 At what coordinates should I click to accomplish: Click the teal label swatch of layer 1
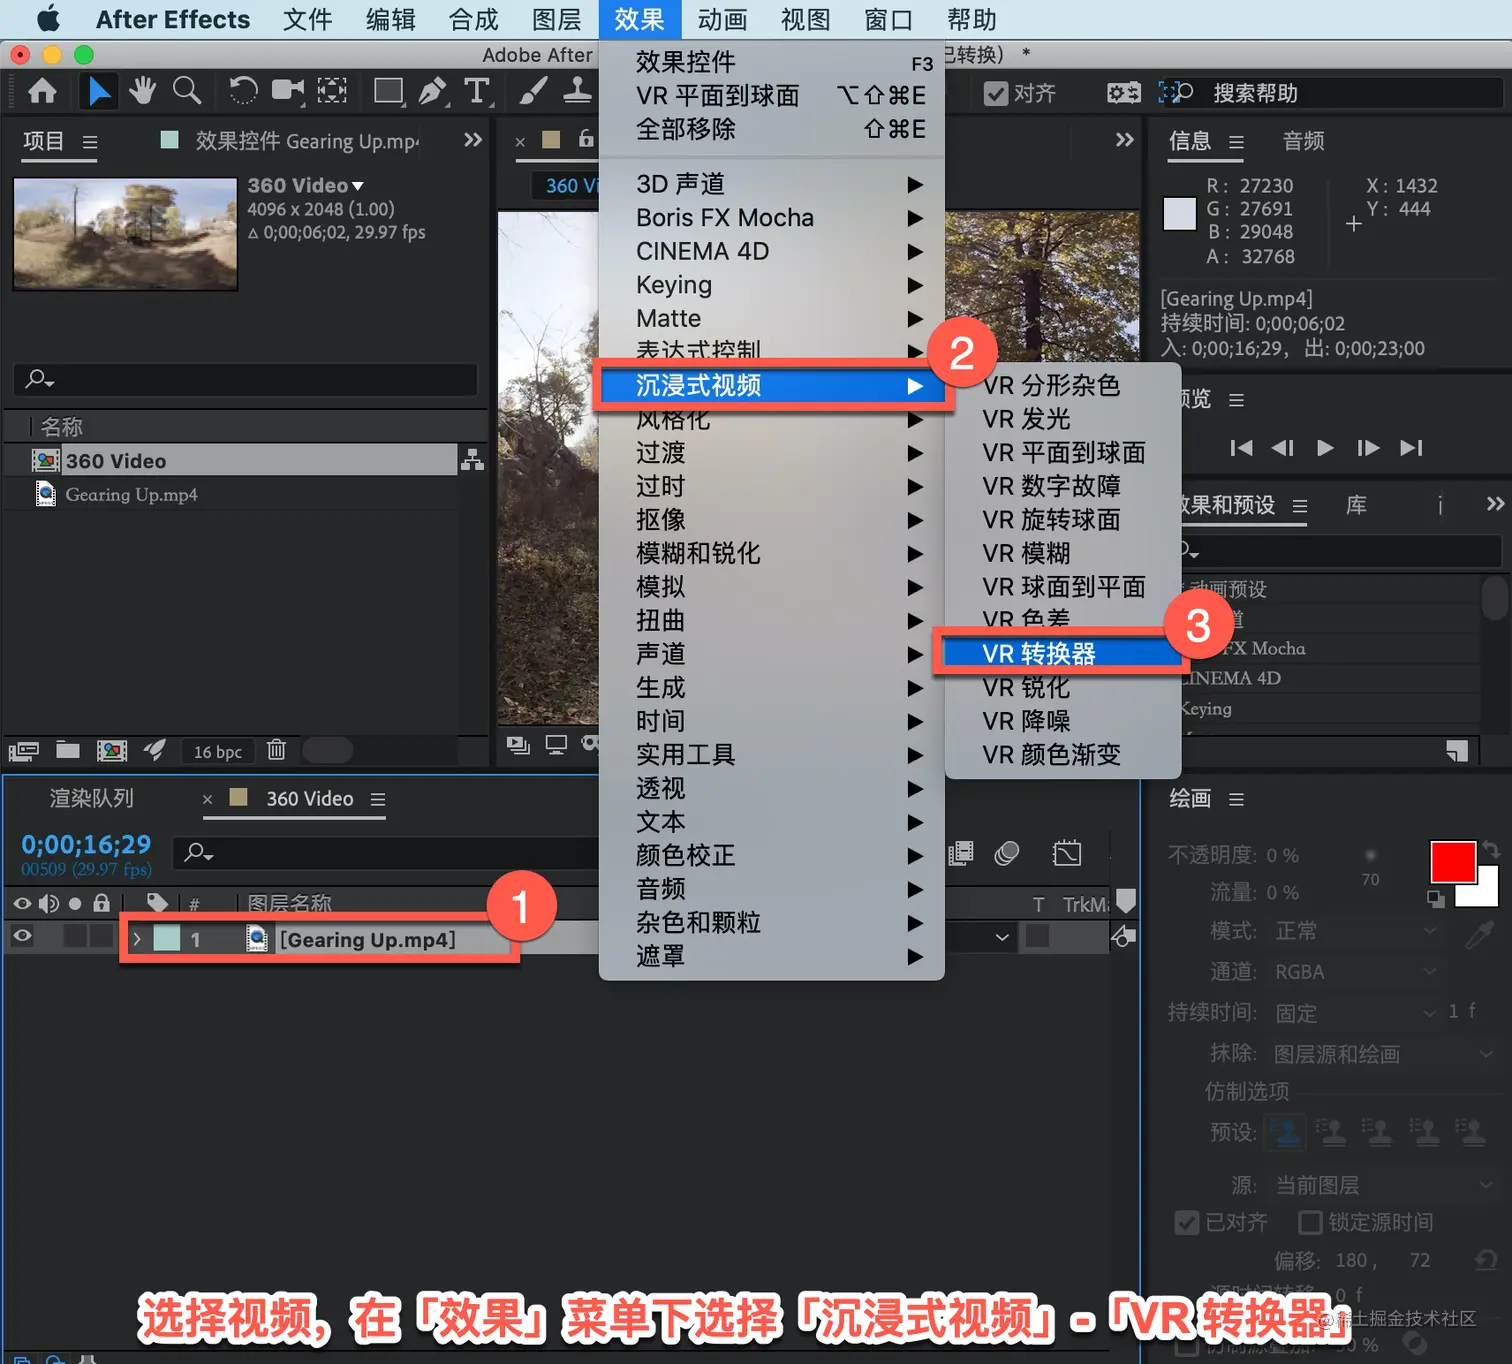pos(167,938)
